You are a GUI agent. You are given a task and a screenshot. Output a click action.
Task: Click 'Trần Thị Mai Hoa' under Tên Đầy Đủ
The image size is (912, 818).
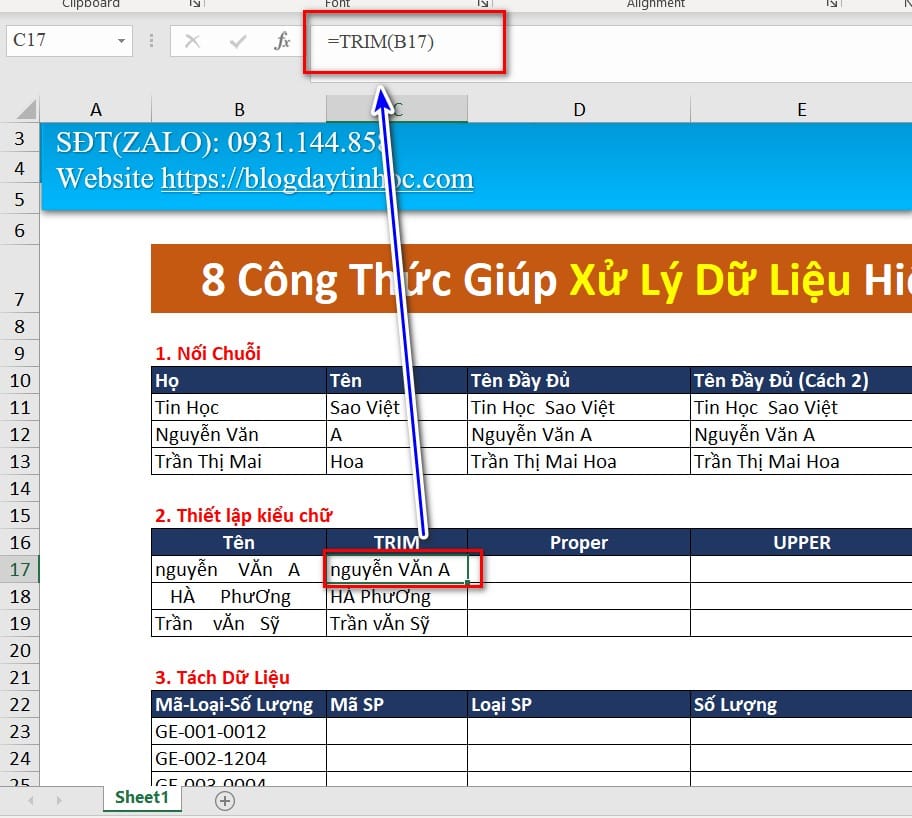click(x=579, y=461)
